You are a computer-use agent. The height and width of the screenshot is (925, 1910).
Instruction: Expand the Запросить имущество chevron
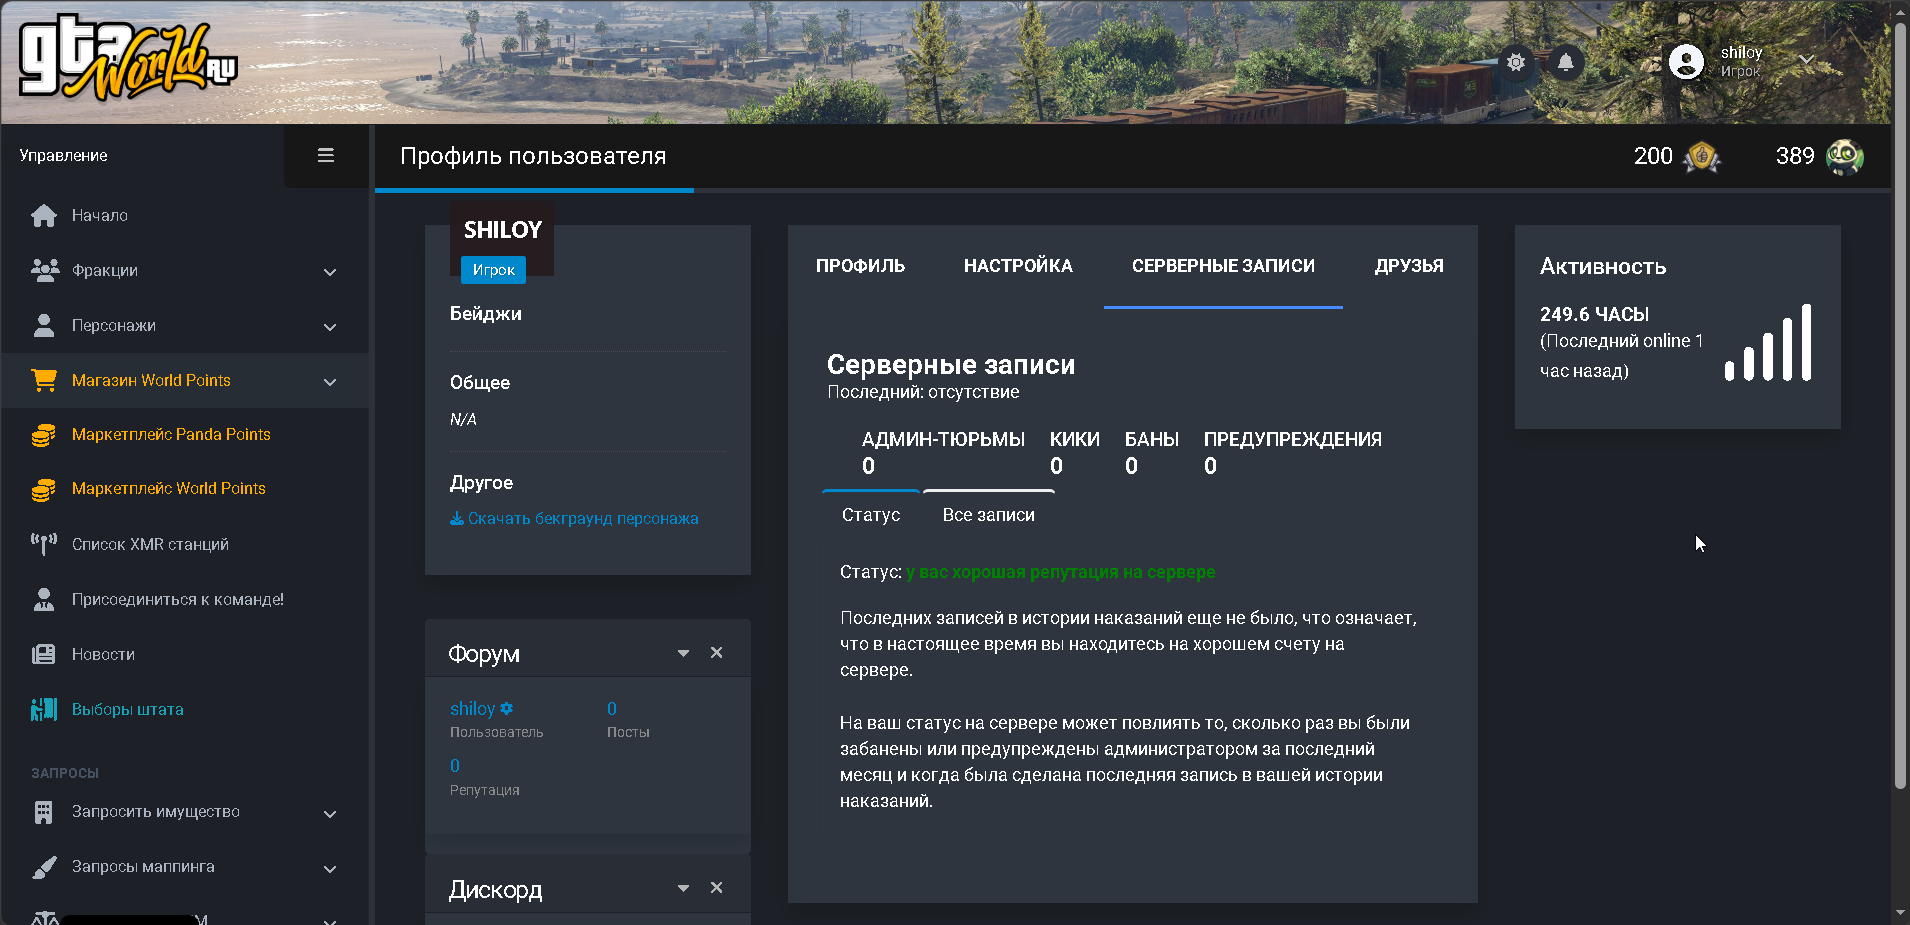[x=330, y=814]
